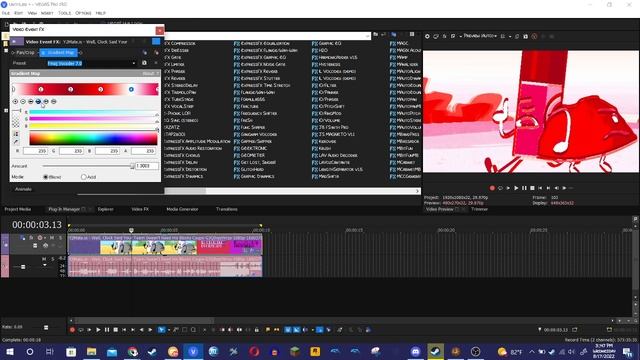
Task: Switch to the Trimmer tab
Action: (480, 209)
